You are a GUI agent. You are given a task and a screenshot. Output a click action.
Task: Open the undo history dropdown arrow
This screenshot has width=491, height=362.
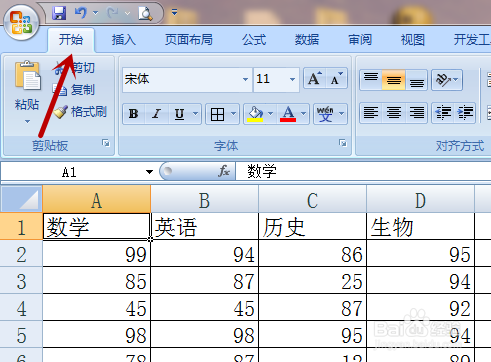pos(95,13)
